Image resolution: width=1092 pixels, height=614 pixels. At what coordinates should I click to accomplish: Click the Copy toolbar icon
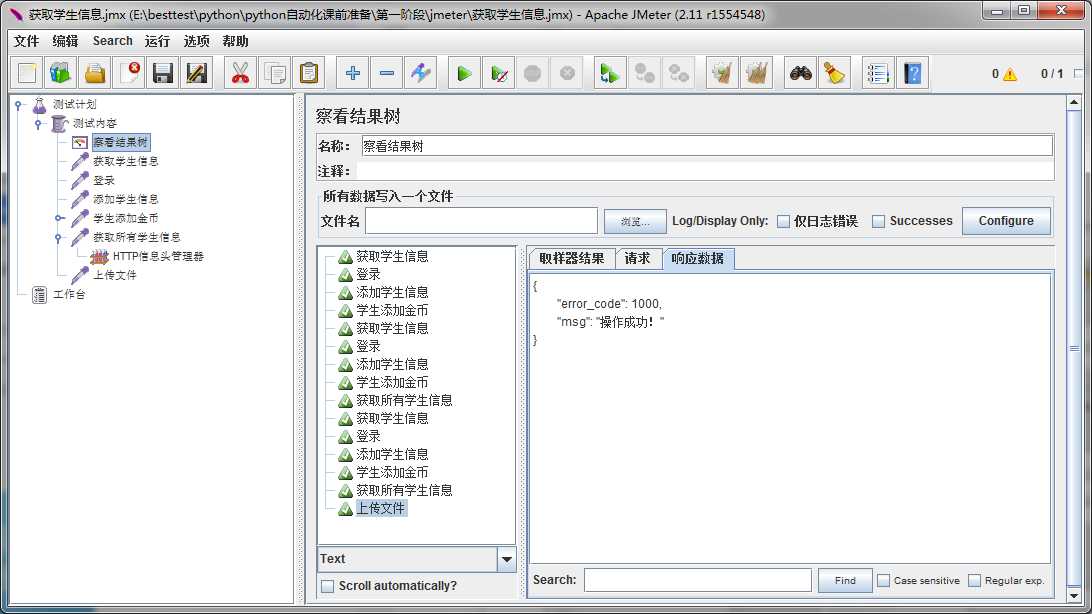(x=274, y=73)
